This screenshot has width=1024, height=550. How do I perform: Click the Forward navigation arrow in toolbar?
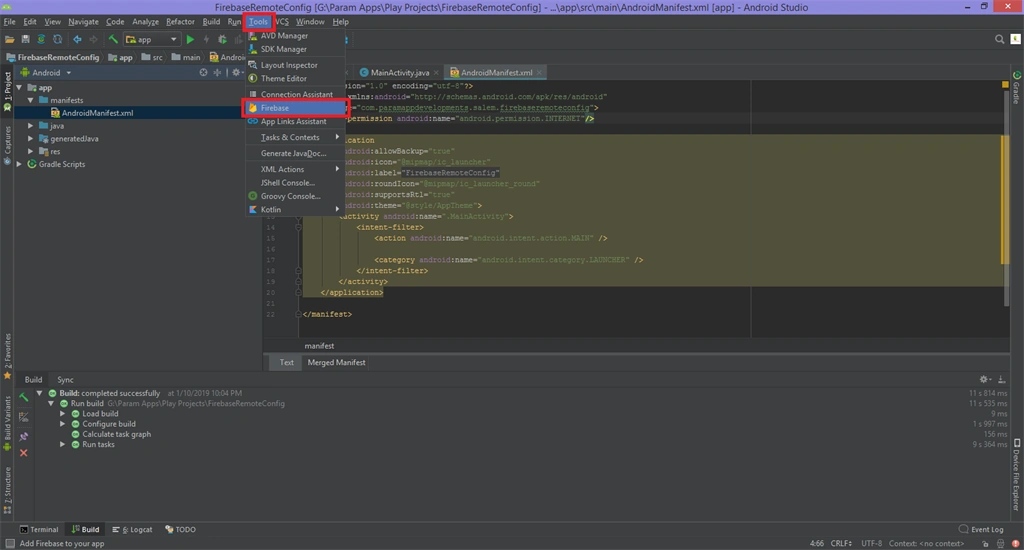coord(93,39)
